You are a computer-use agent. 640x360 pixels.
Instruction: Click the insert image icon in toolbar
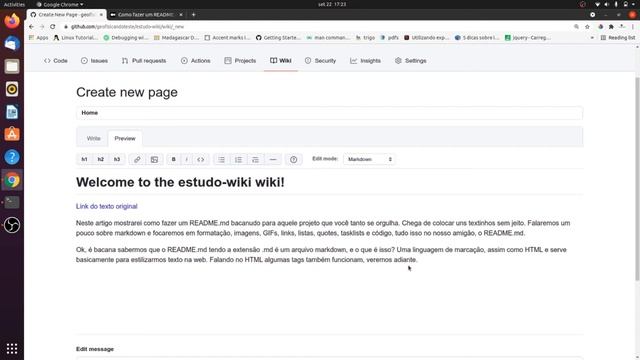click(154, 159)
